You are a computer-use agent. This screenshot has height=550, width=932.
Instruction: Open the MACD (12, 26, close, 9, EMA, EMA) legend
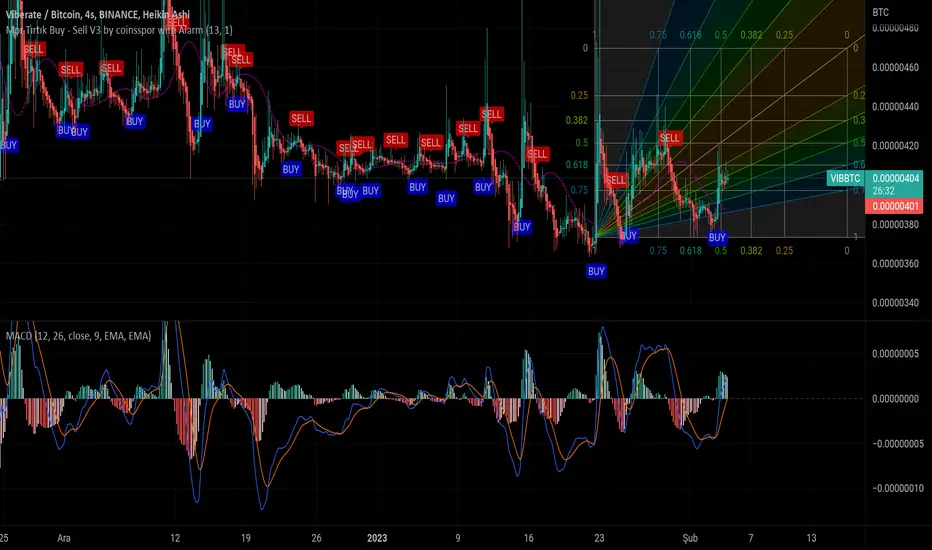tap(78, 336)
